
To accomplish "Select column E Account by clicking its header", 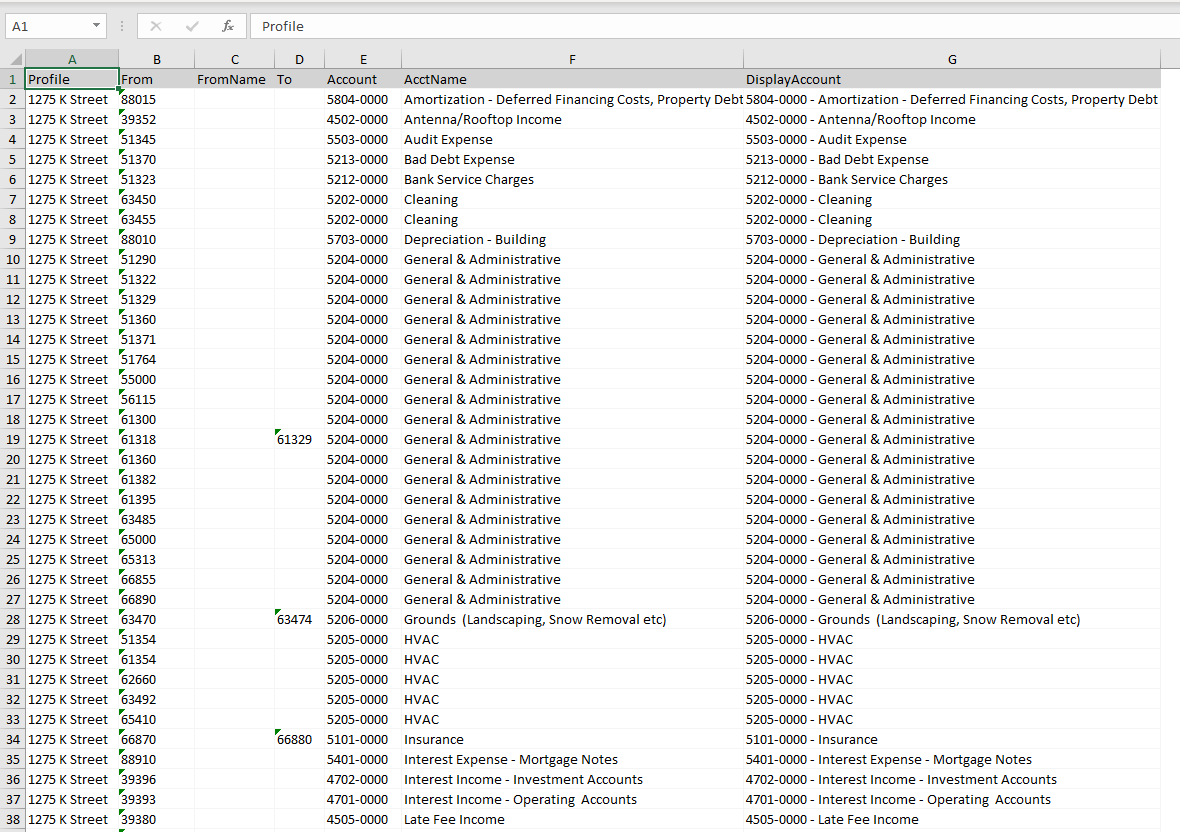I will tap(363, 59).
